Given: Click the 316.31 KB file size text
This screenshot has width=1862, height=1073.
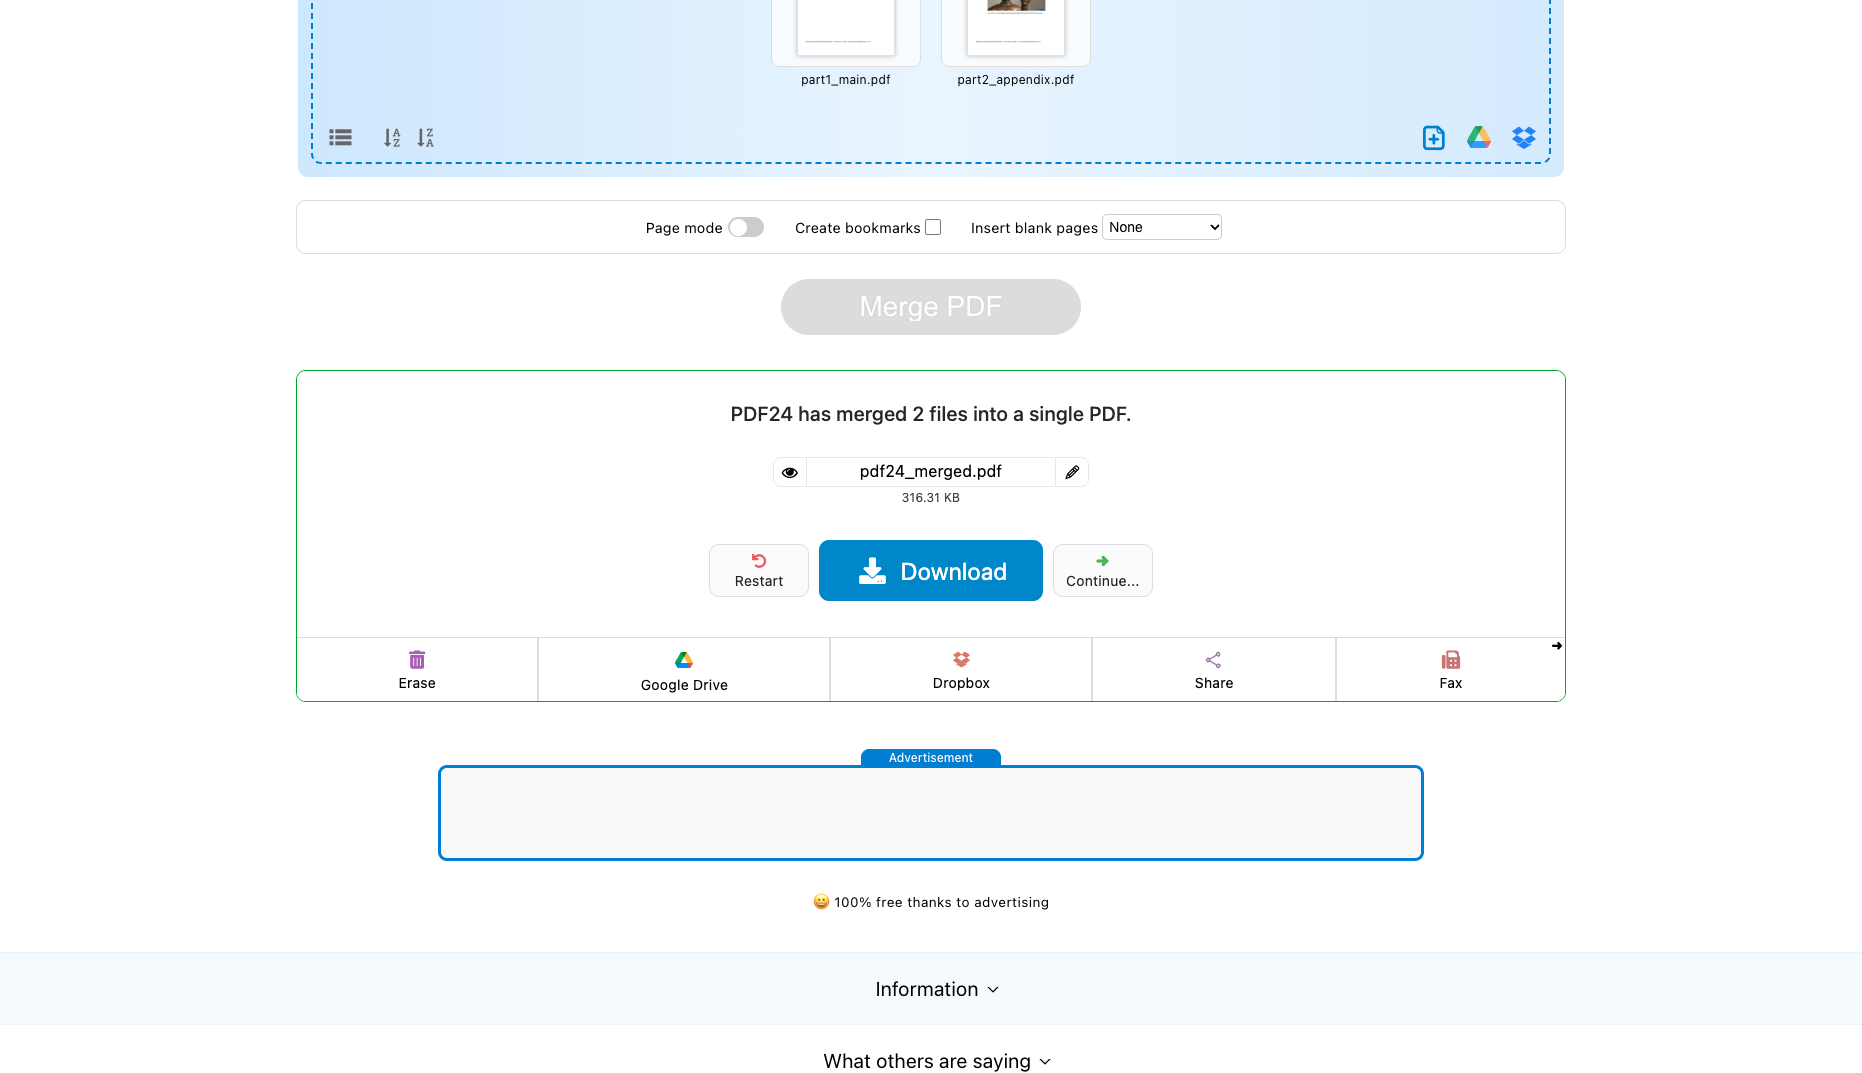Looking at the screenshot, I should click(x=931, y=498).
